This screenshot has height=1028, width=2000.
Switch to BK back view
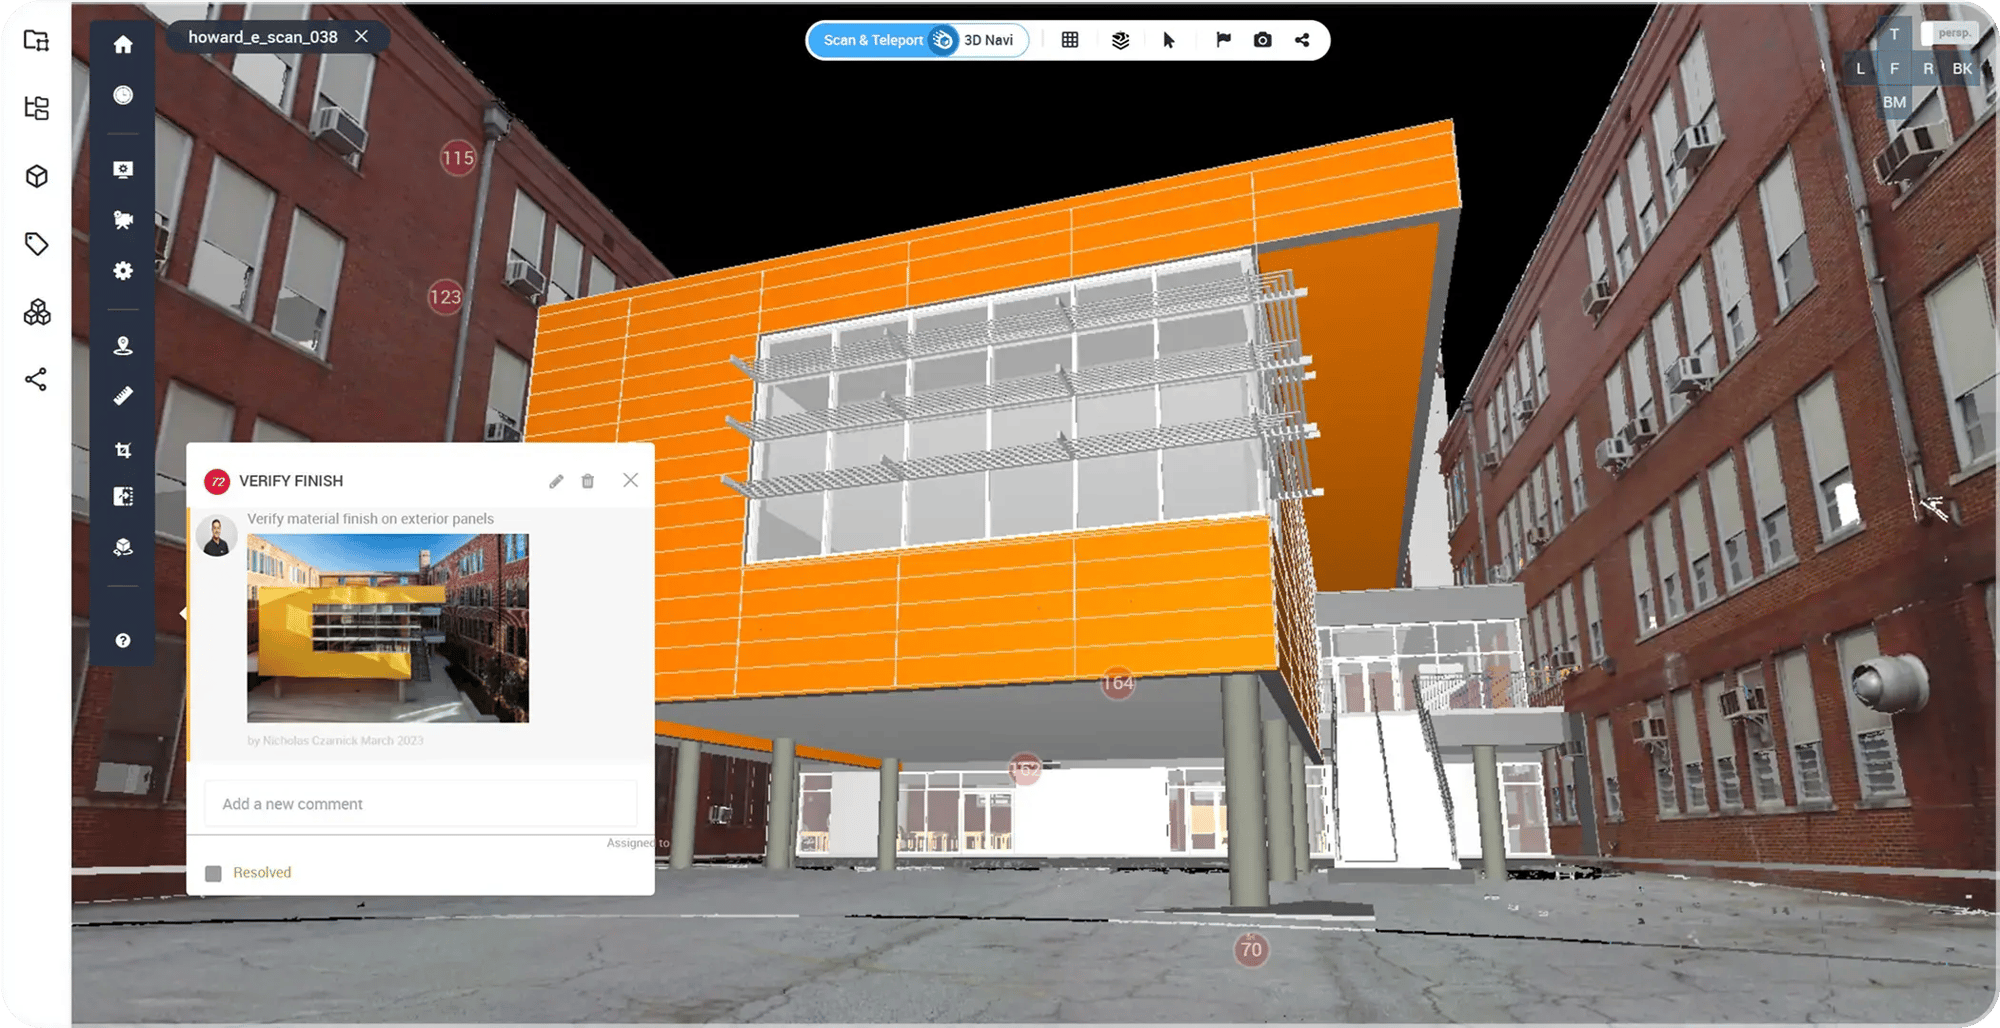point(1961,69)
